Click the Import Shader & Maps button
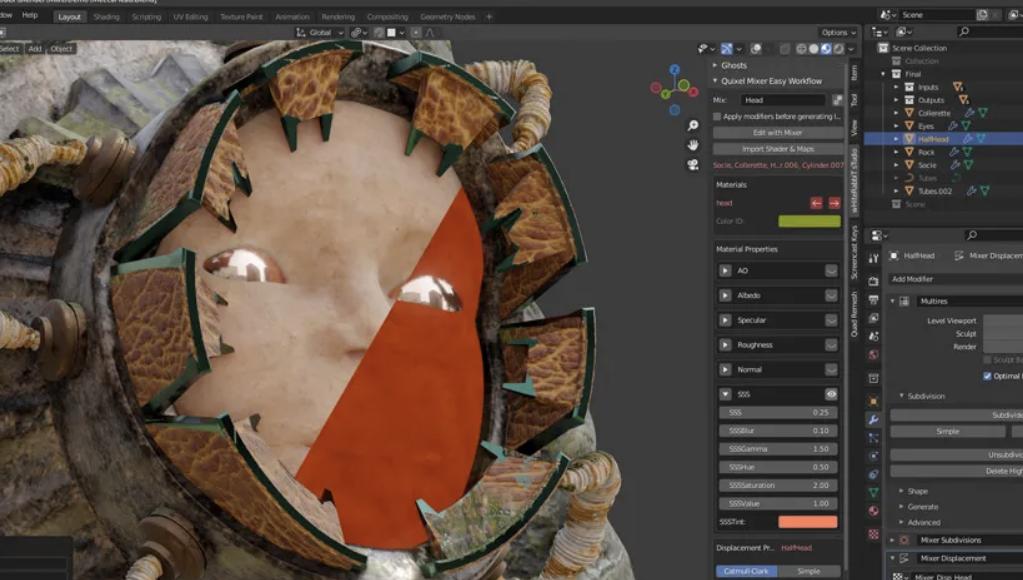This screenshot has width=1023, height=580. point(778,149)
